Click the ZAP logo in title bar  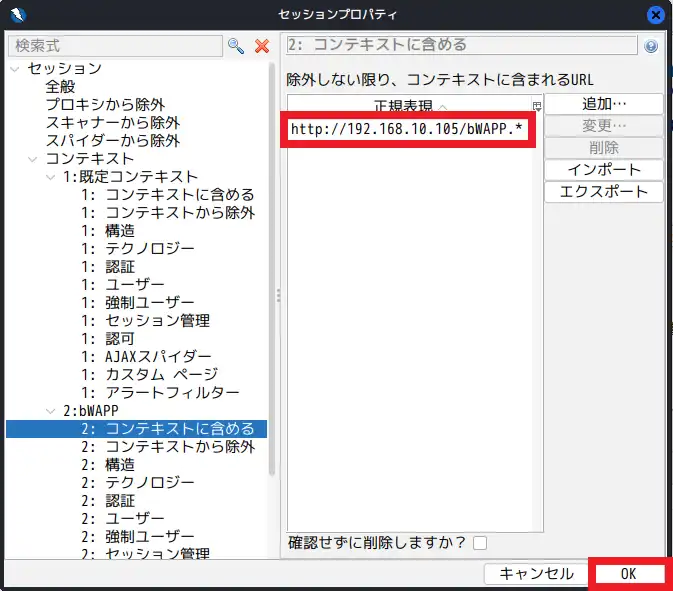pyautogui.click(x=18, y=15)
